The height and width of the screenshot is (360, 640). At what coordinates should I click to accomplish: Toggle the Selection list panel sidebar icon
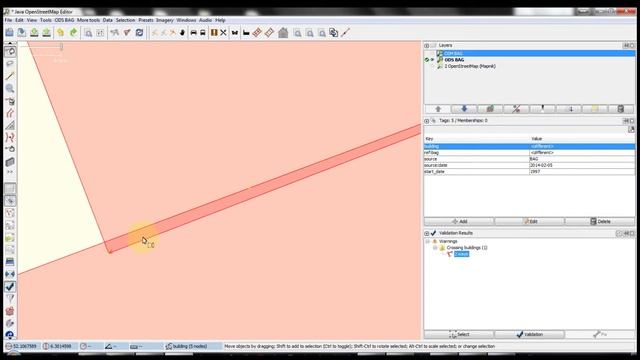click(10, 213)
